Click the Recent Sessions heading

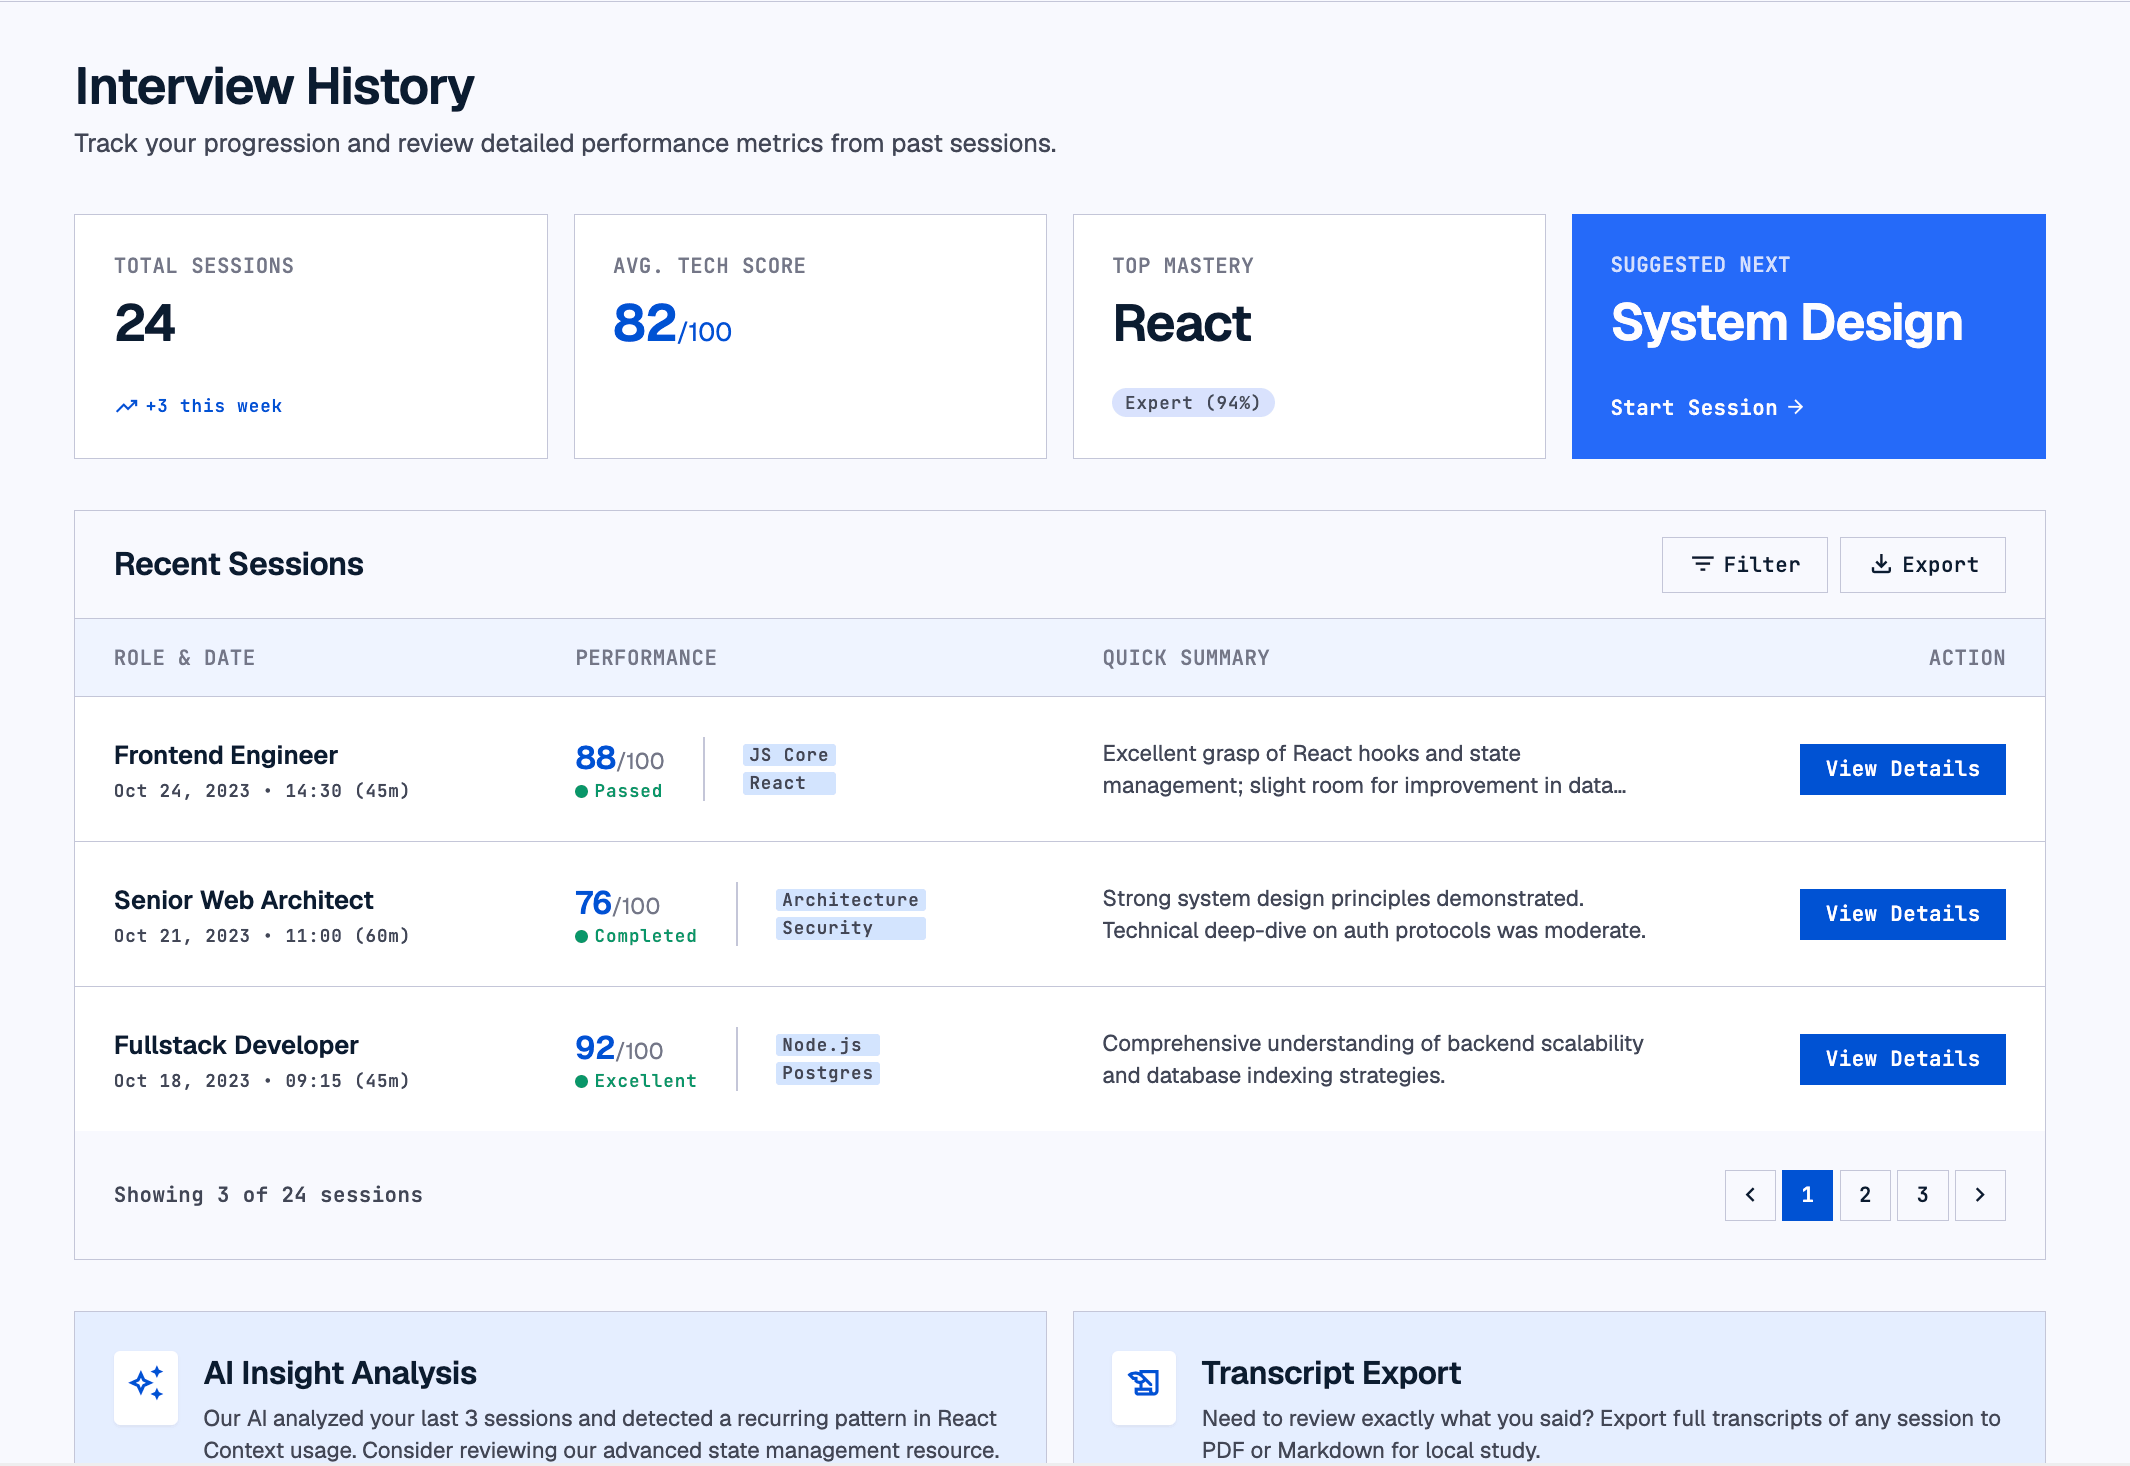click(x=239, y=564)
